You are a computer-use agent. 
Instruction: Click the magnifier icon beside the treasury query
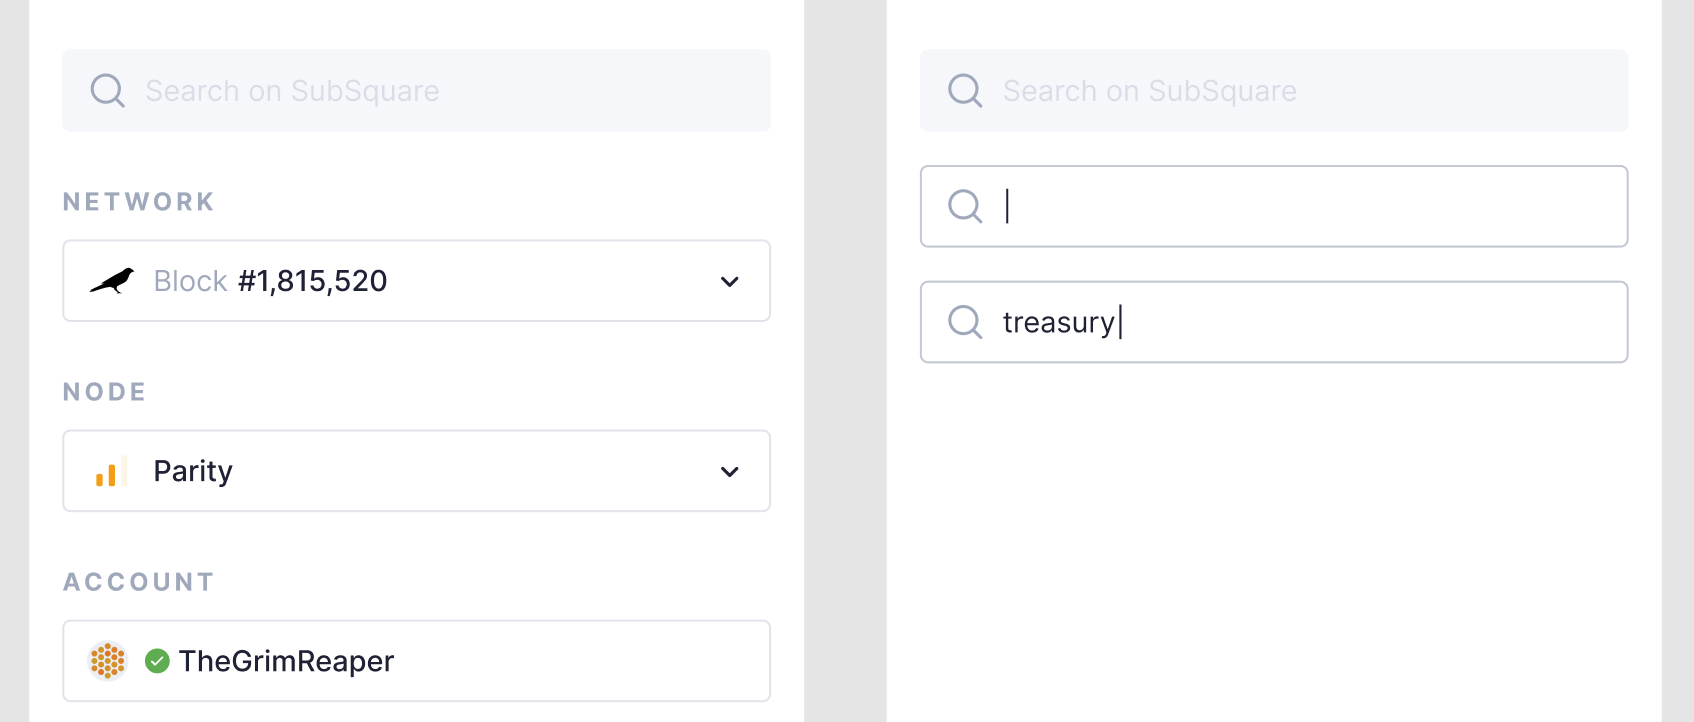pos(965,322)
